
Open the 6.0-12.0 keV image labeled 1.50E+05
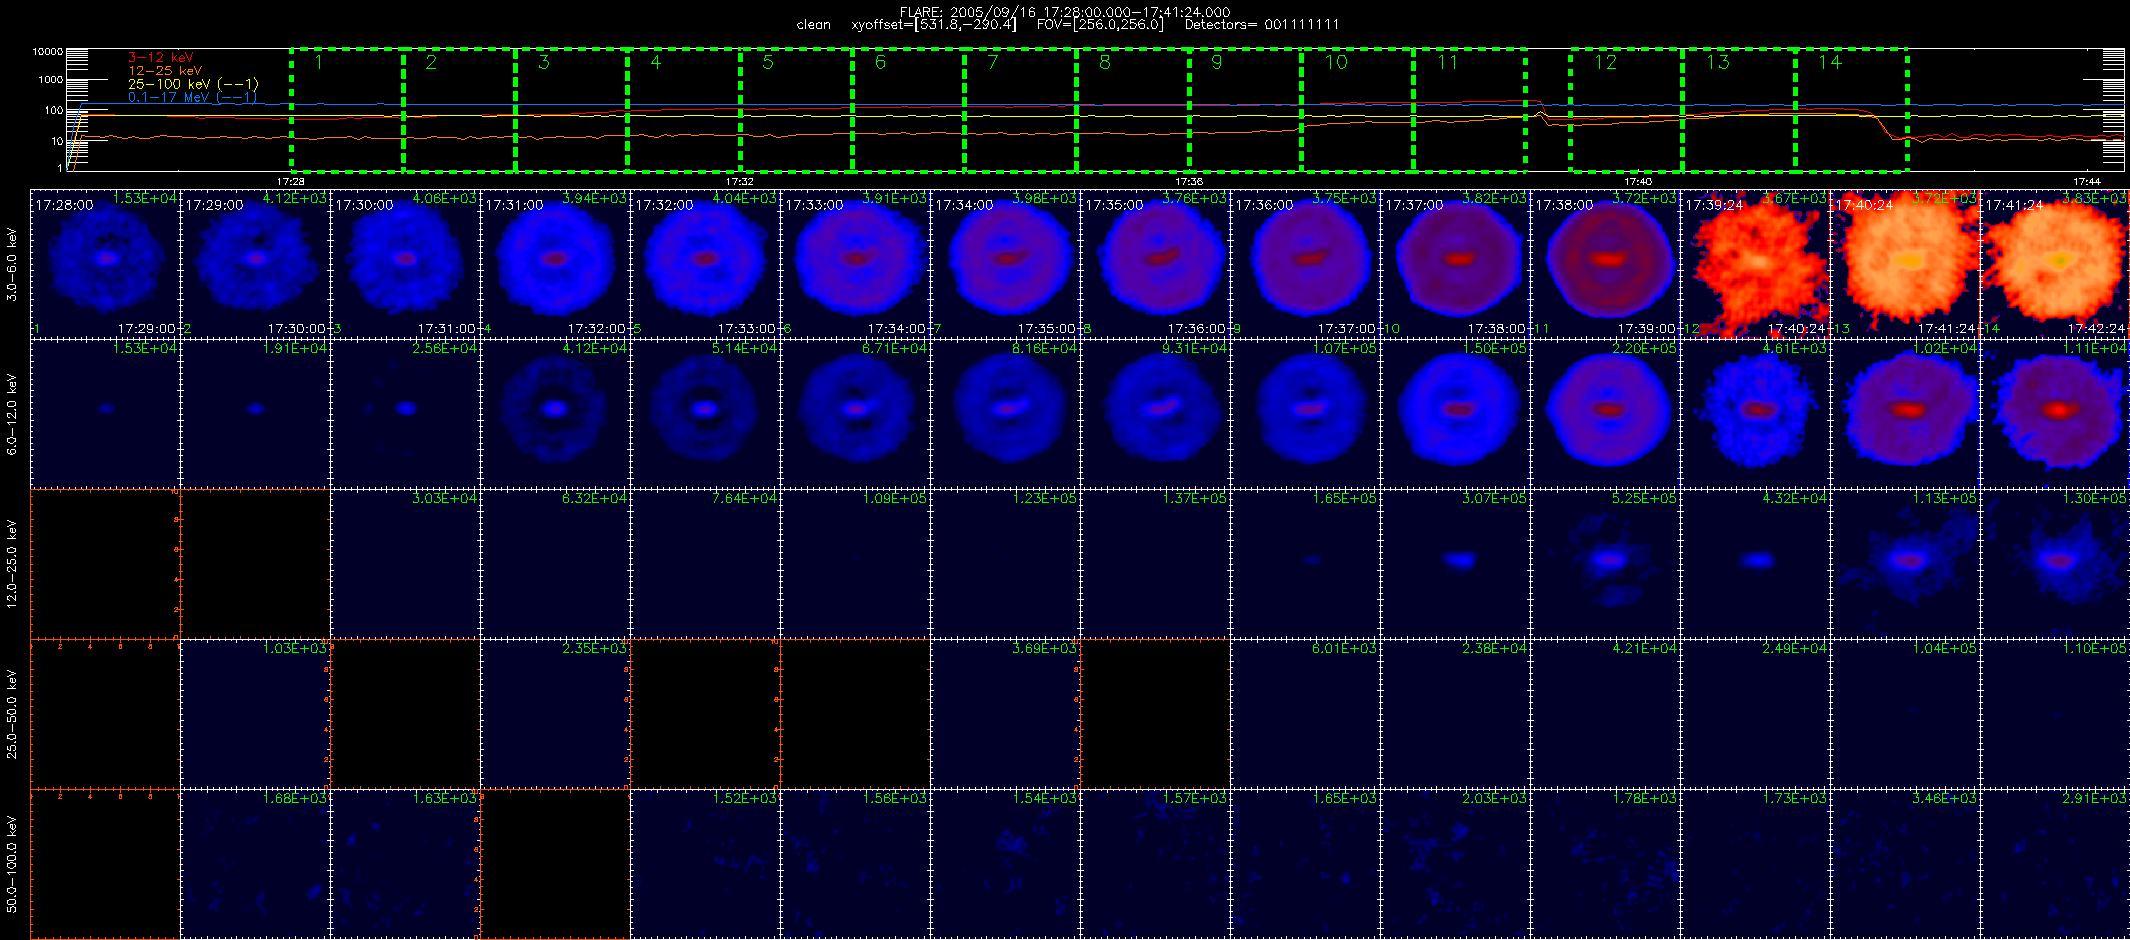(1455, 414)
